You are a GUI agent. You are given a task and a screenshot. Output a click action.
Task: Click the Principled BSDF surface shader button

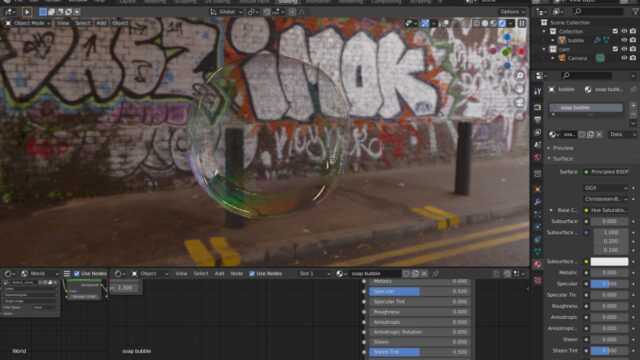click(609, 172)
